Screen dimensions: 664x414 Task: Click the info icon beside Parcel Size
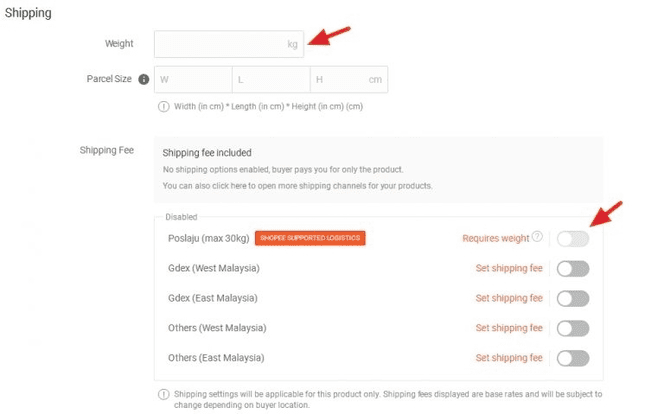pyautogui.click(x=143, y=80)
